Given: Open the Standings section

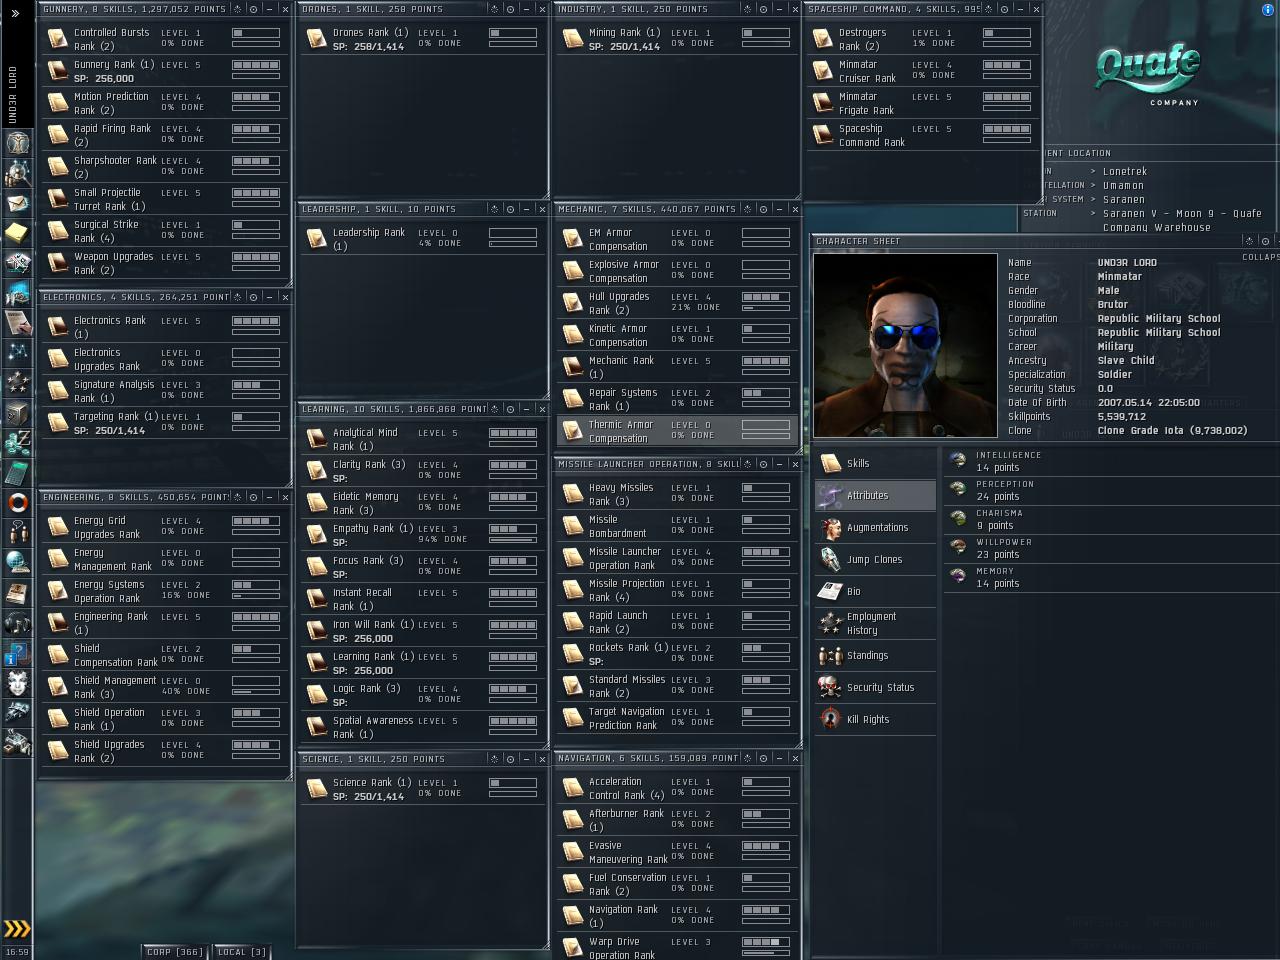Looking at the screenshot, I should pos(875,655).
